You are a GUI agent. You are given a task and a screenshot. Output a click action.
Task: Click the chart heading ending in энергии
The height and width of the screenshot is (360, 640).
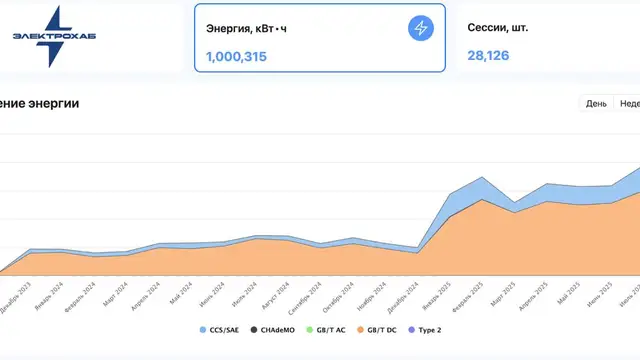(x=40, y=104)
